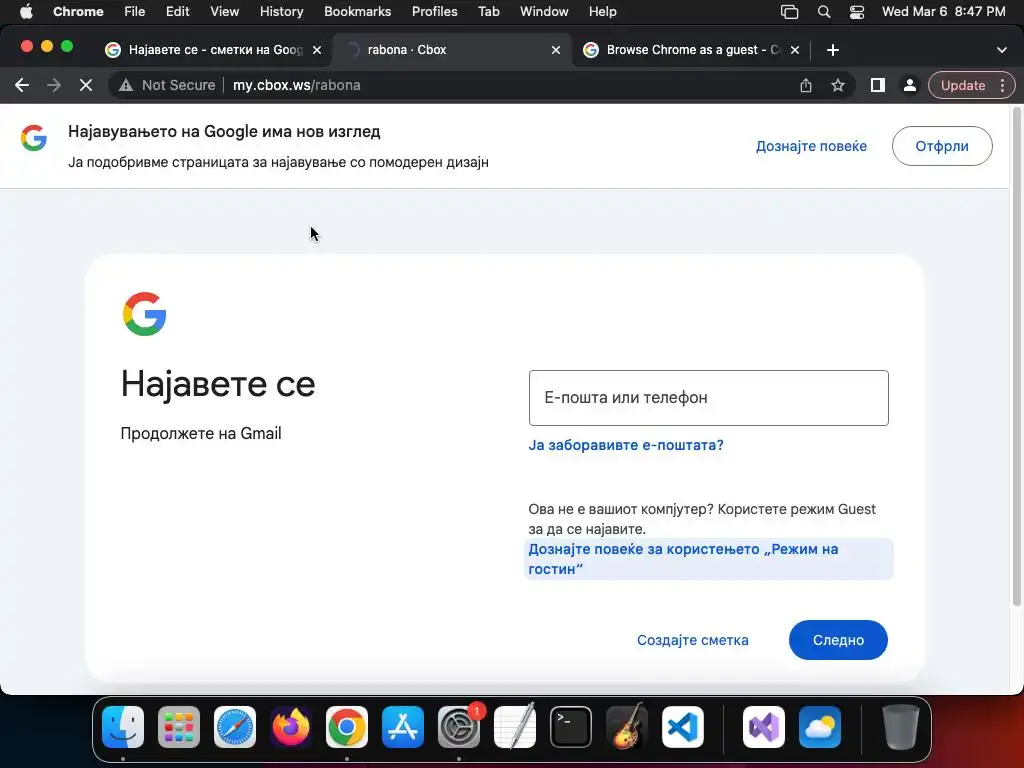Open the File menu
Viewport: 1024px width, 768px height.
point(135,12)
